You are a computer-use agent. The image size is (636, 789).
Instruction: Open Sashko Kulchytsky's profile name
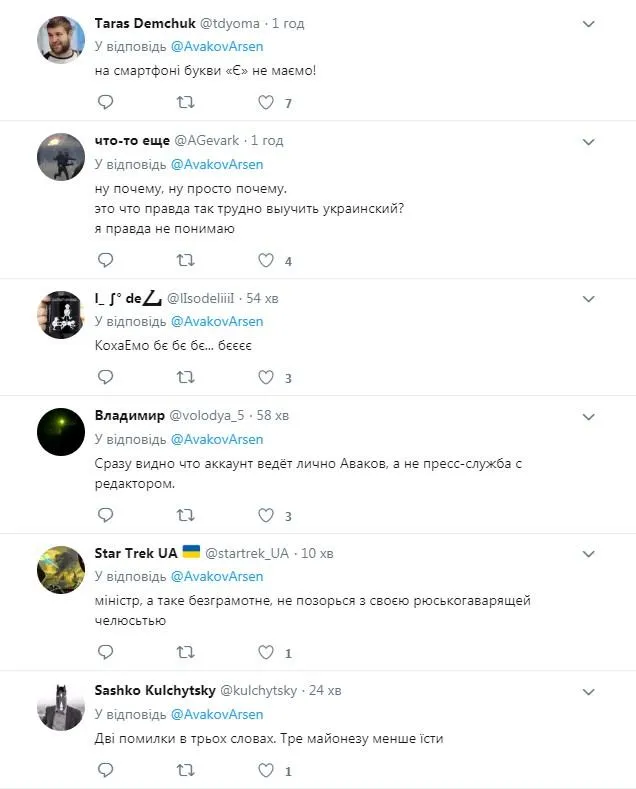tap(153, 690)
